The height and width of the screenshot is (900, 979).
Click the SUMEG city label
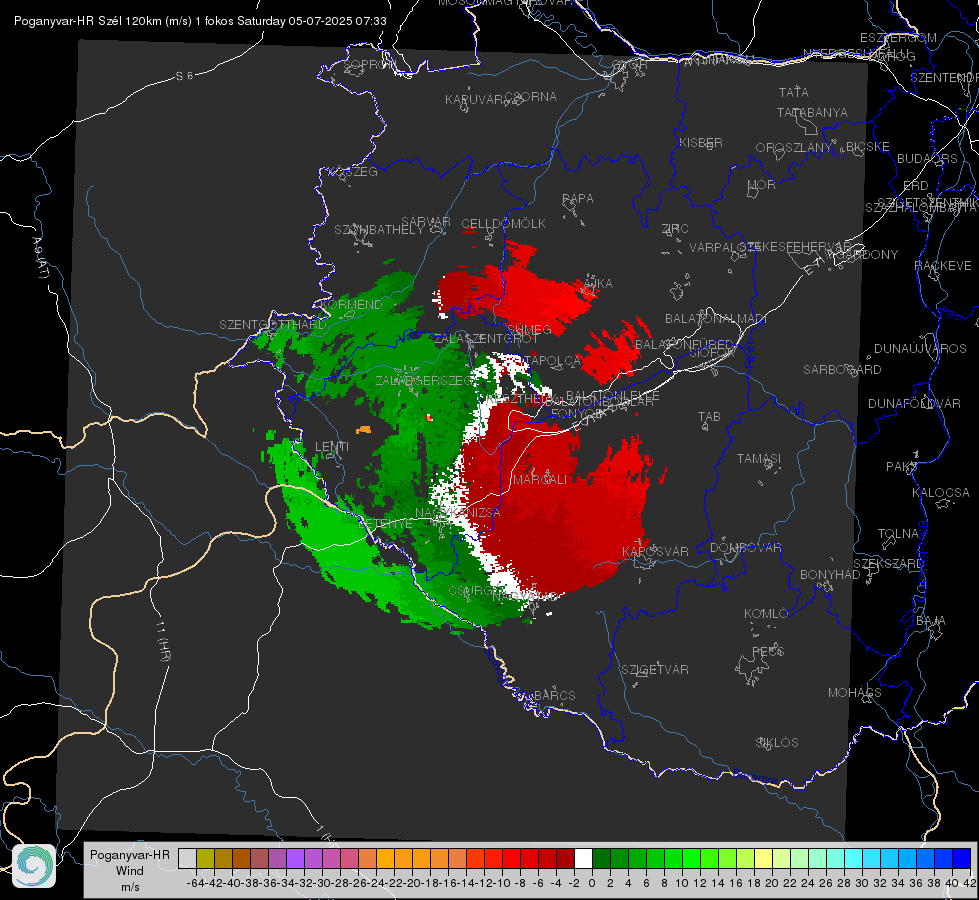529,329
